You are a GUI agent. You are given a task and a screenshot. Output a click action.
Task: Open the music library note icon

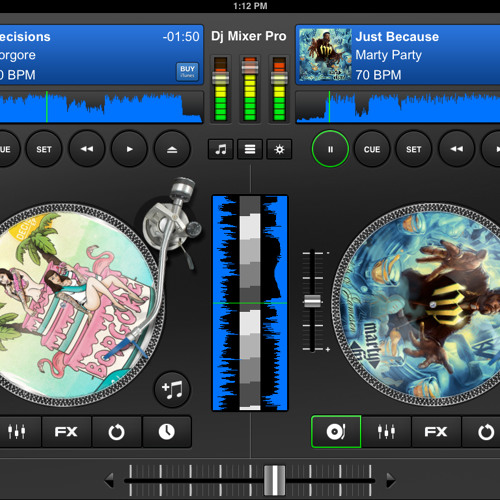click(221, 149)
